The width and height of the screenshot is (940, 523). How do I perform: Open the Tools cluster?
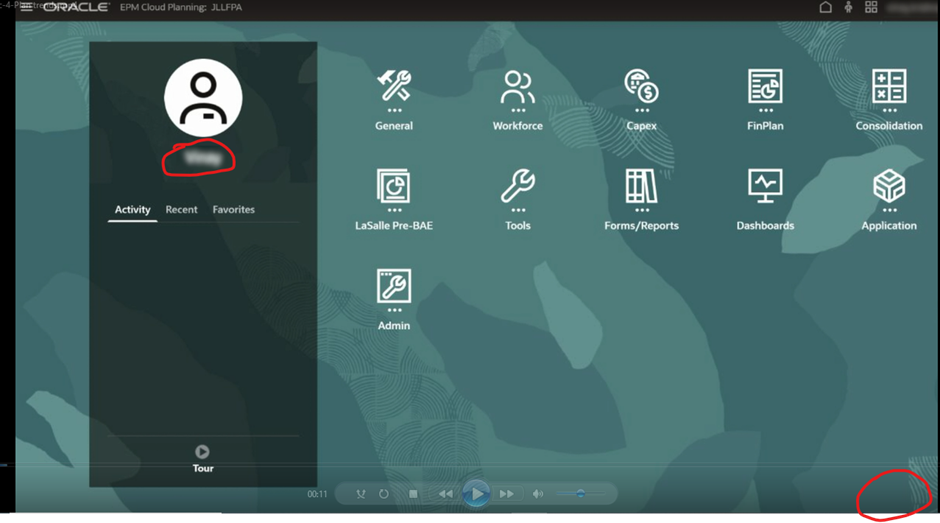(x=517, y=200)
